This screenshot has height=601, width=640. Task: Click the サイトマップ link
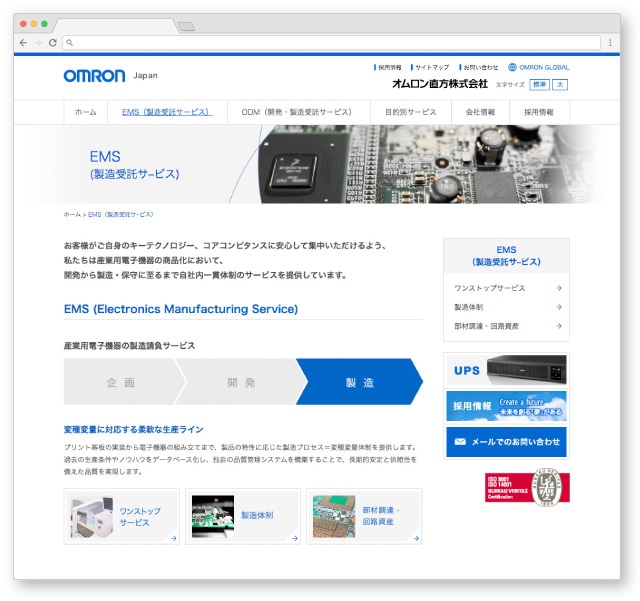(430, 67)
